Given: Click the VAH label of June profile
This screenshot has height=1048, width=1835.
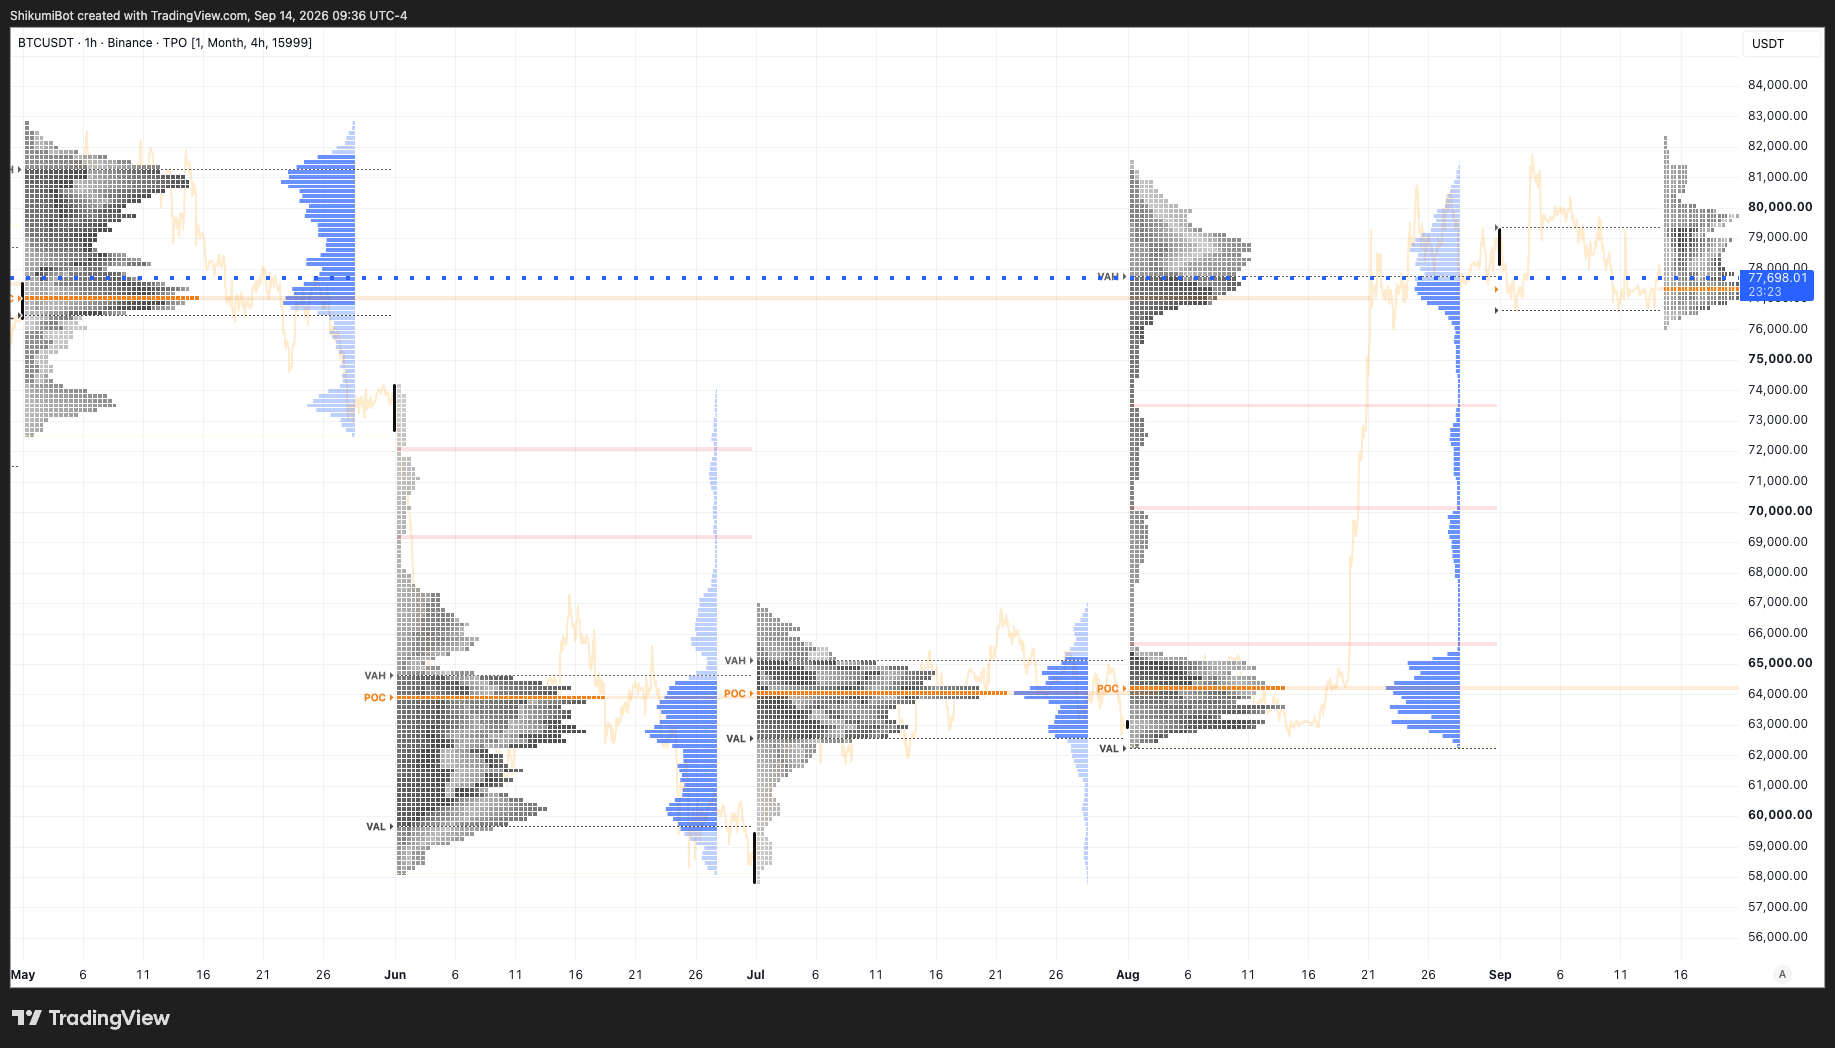Looking at the screenshot, I should (x=375, y=676).
